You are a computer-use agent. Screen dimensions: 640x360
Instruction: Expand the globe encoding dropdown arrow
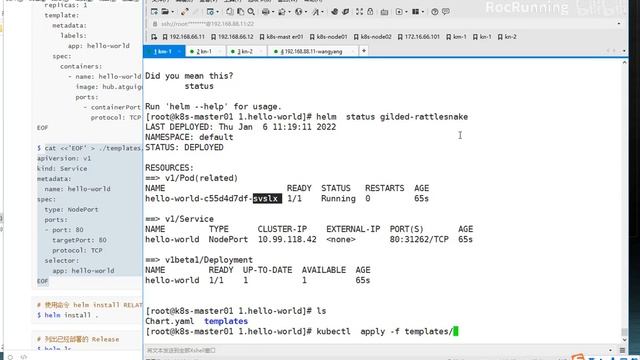click(306, 12)
